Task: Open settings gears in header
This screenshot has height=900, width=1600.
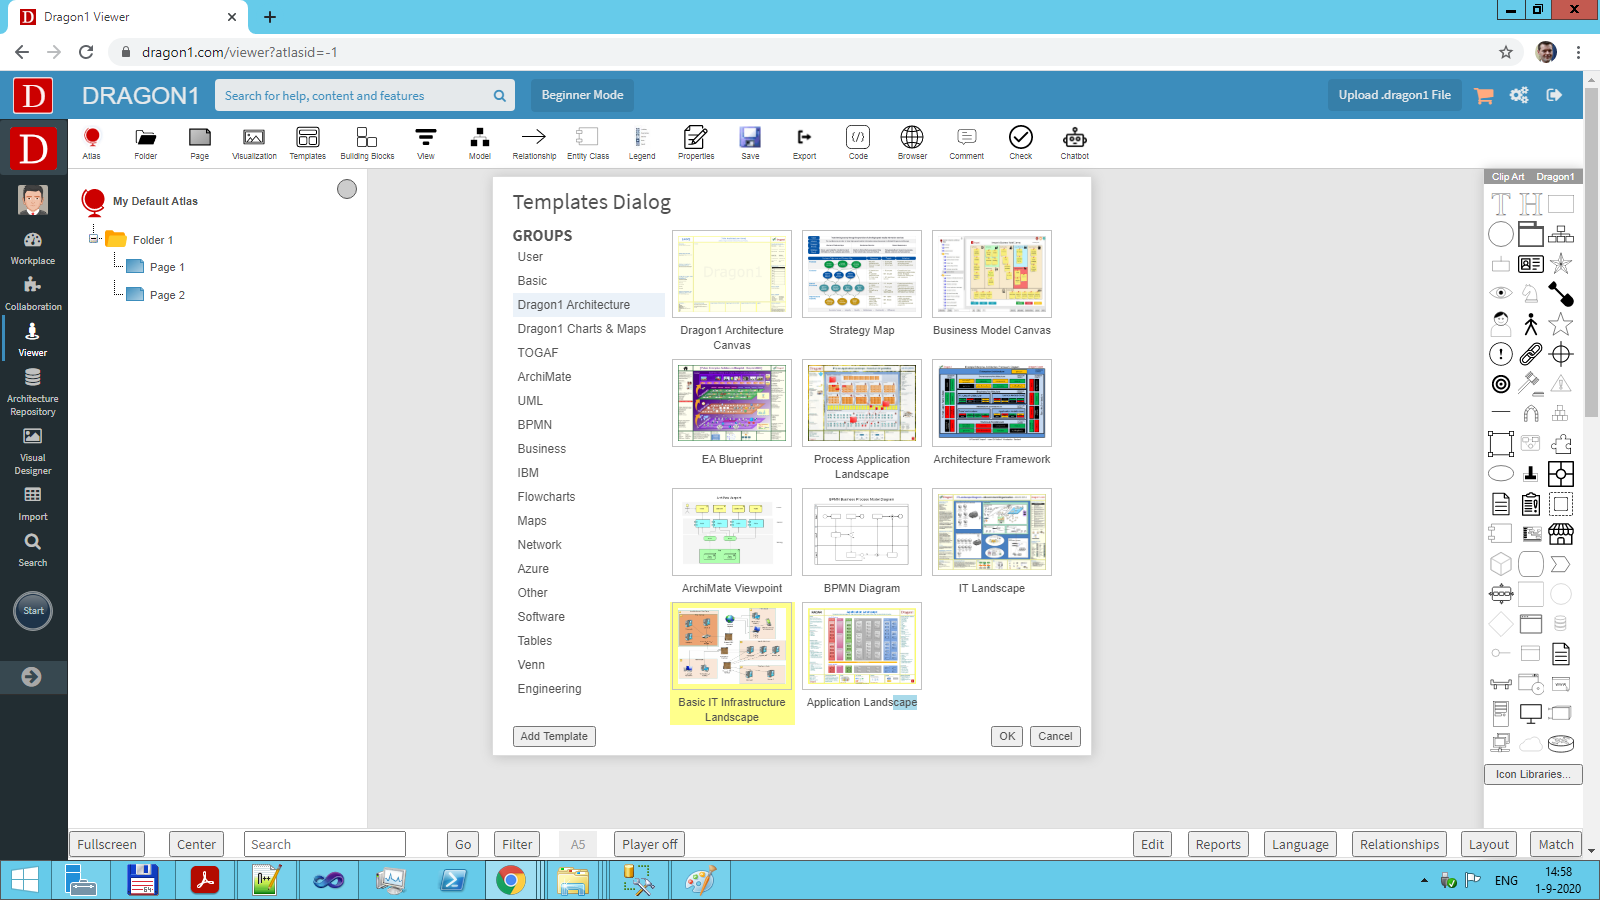Action: 1519,95
